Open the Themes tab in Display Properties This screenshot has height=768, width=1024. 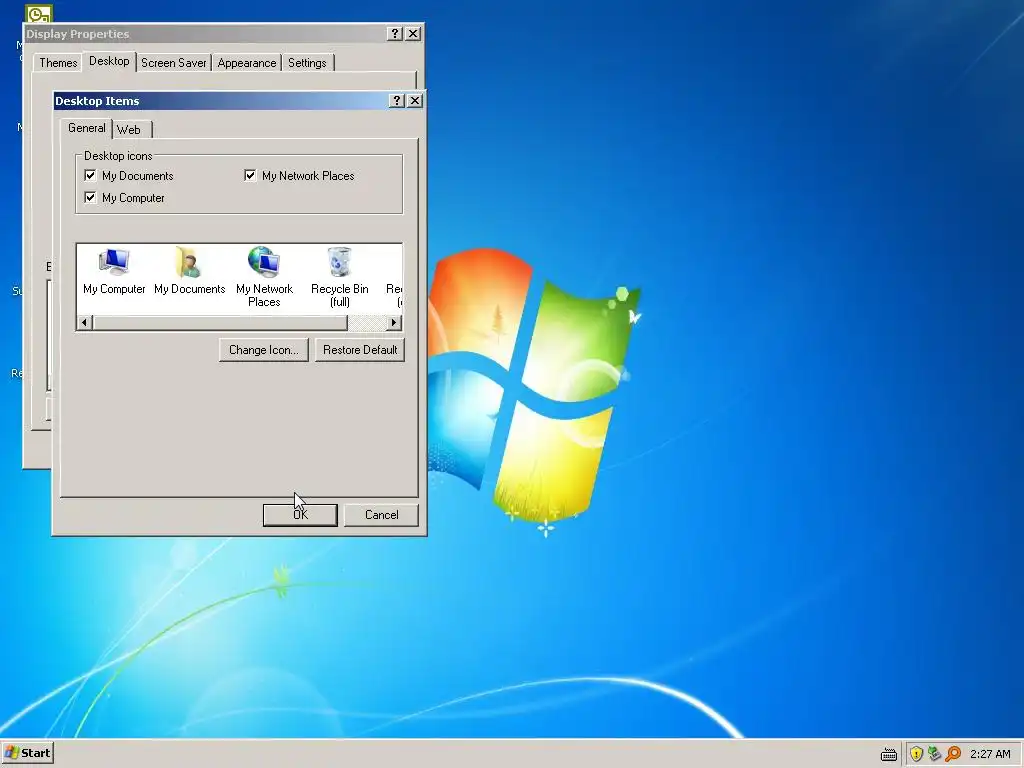(x=58, y=63)
